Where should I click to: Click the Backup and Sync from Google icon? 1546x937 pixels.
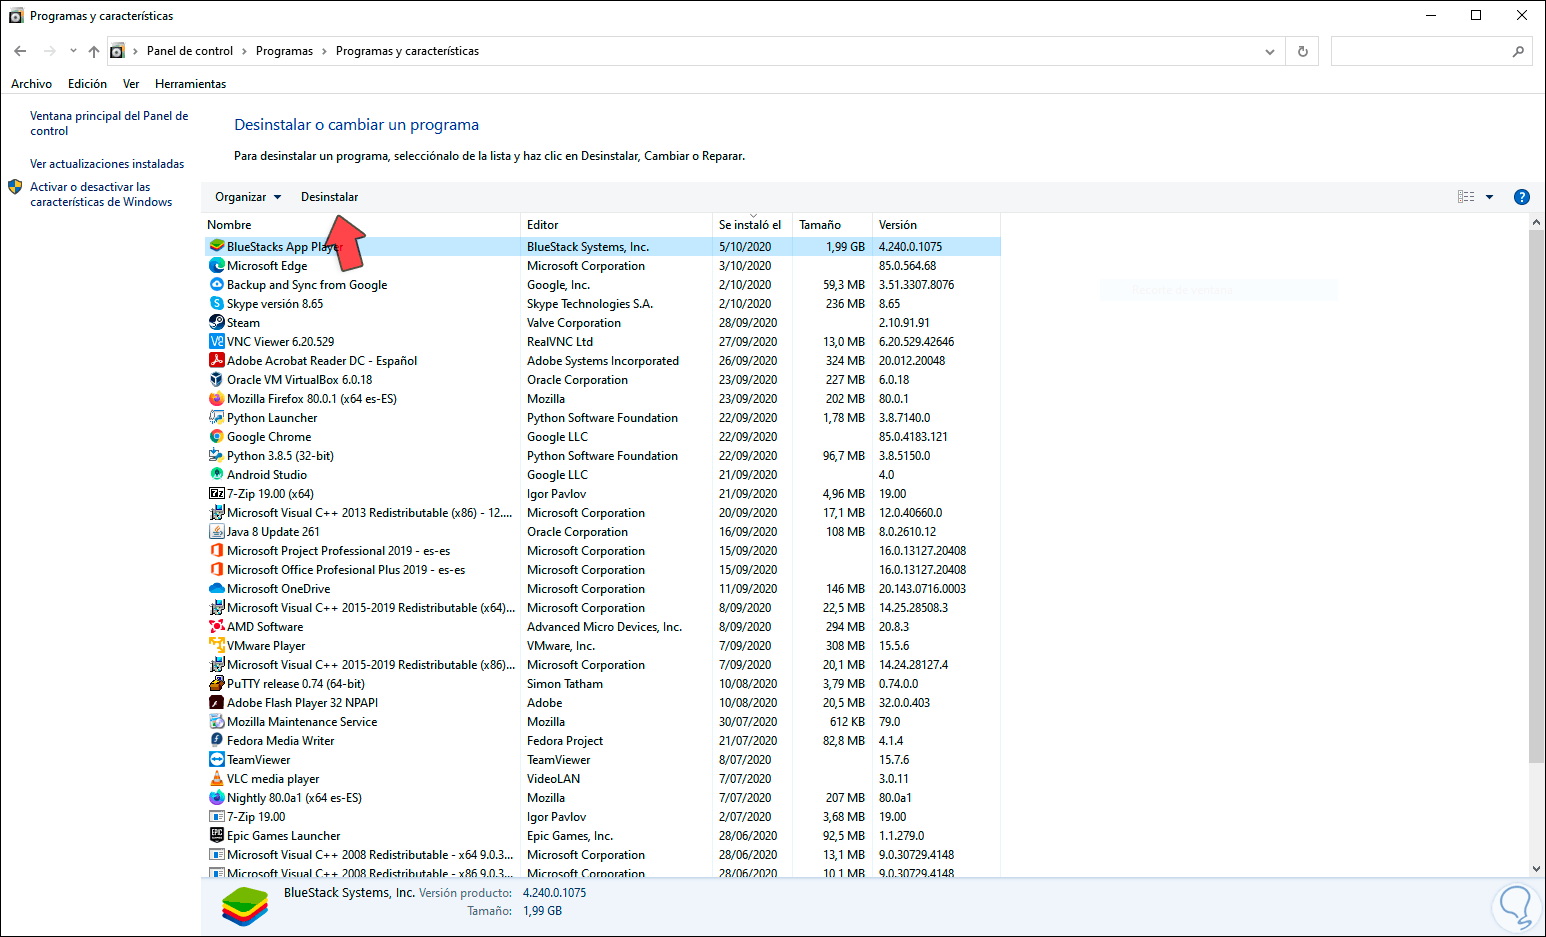tap(216, 285)
